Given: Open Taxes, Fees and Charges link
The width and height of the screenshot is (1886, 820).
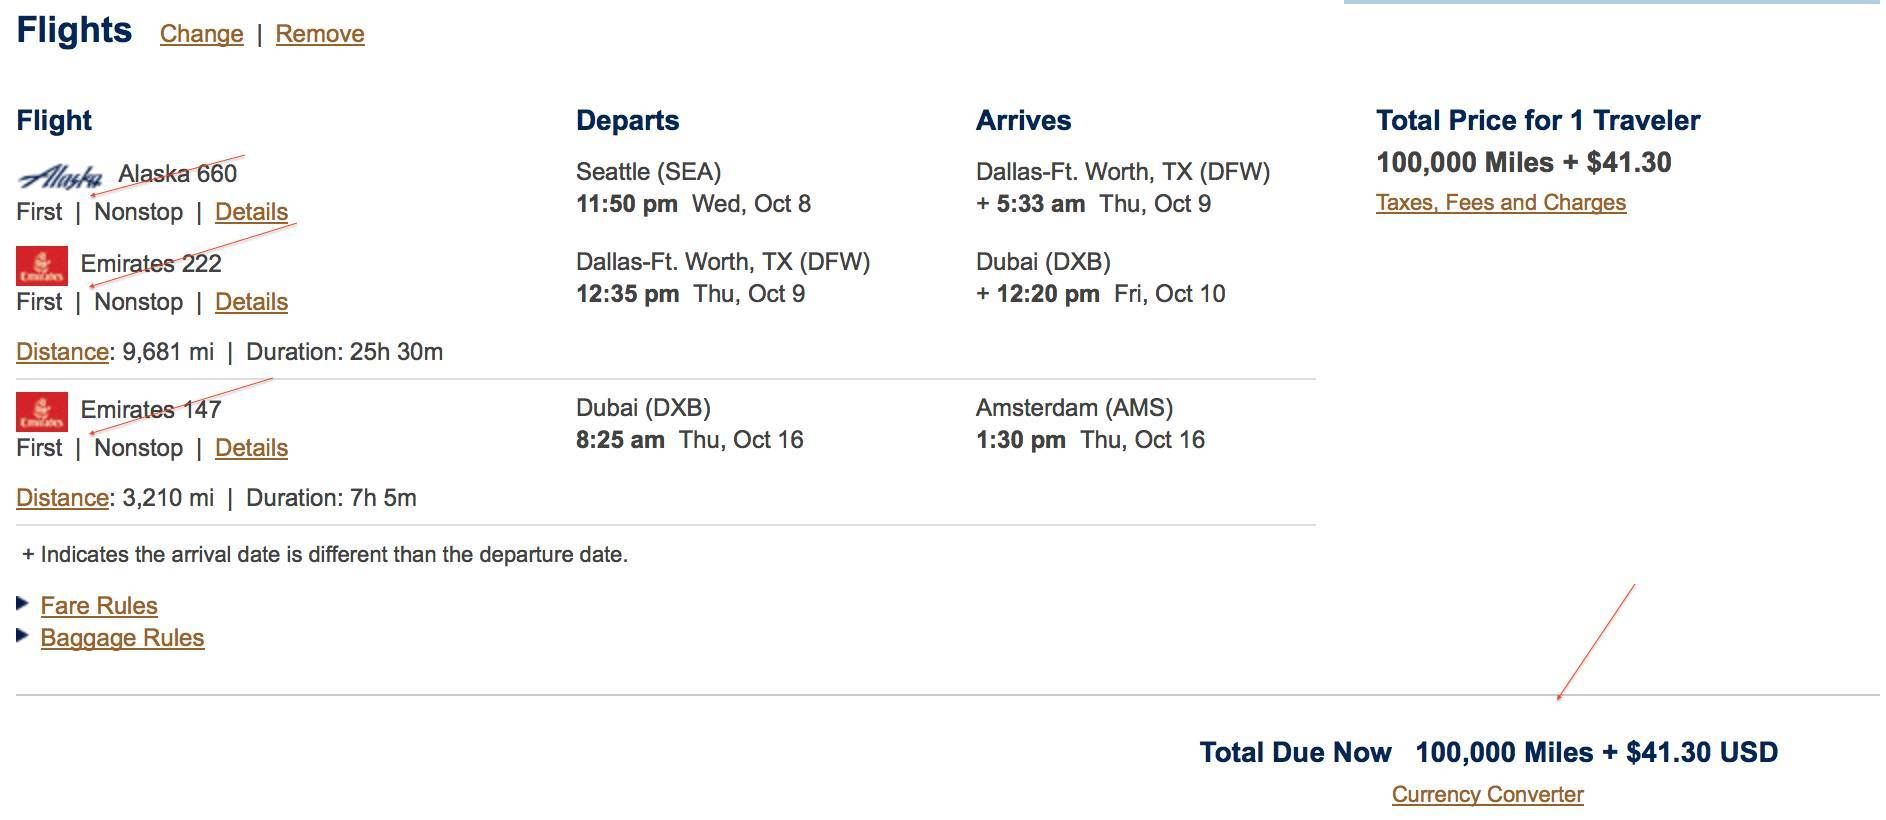Looking at the screenshot, I should click(x=1501, y=203).
